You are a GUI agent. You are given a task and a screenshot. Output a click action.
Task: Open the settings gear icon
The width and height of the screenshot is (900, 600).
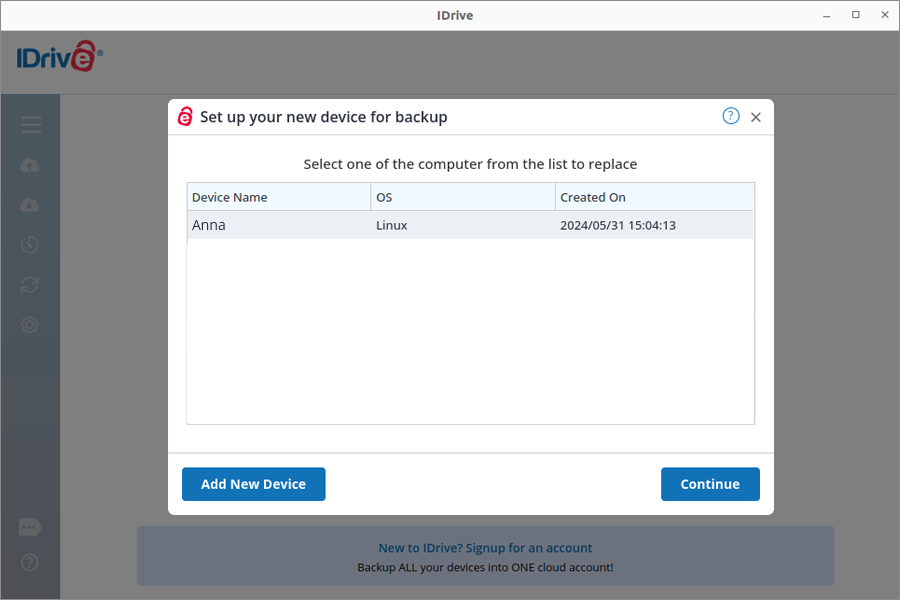(30, 325)
